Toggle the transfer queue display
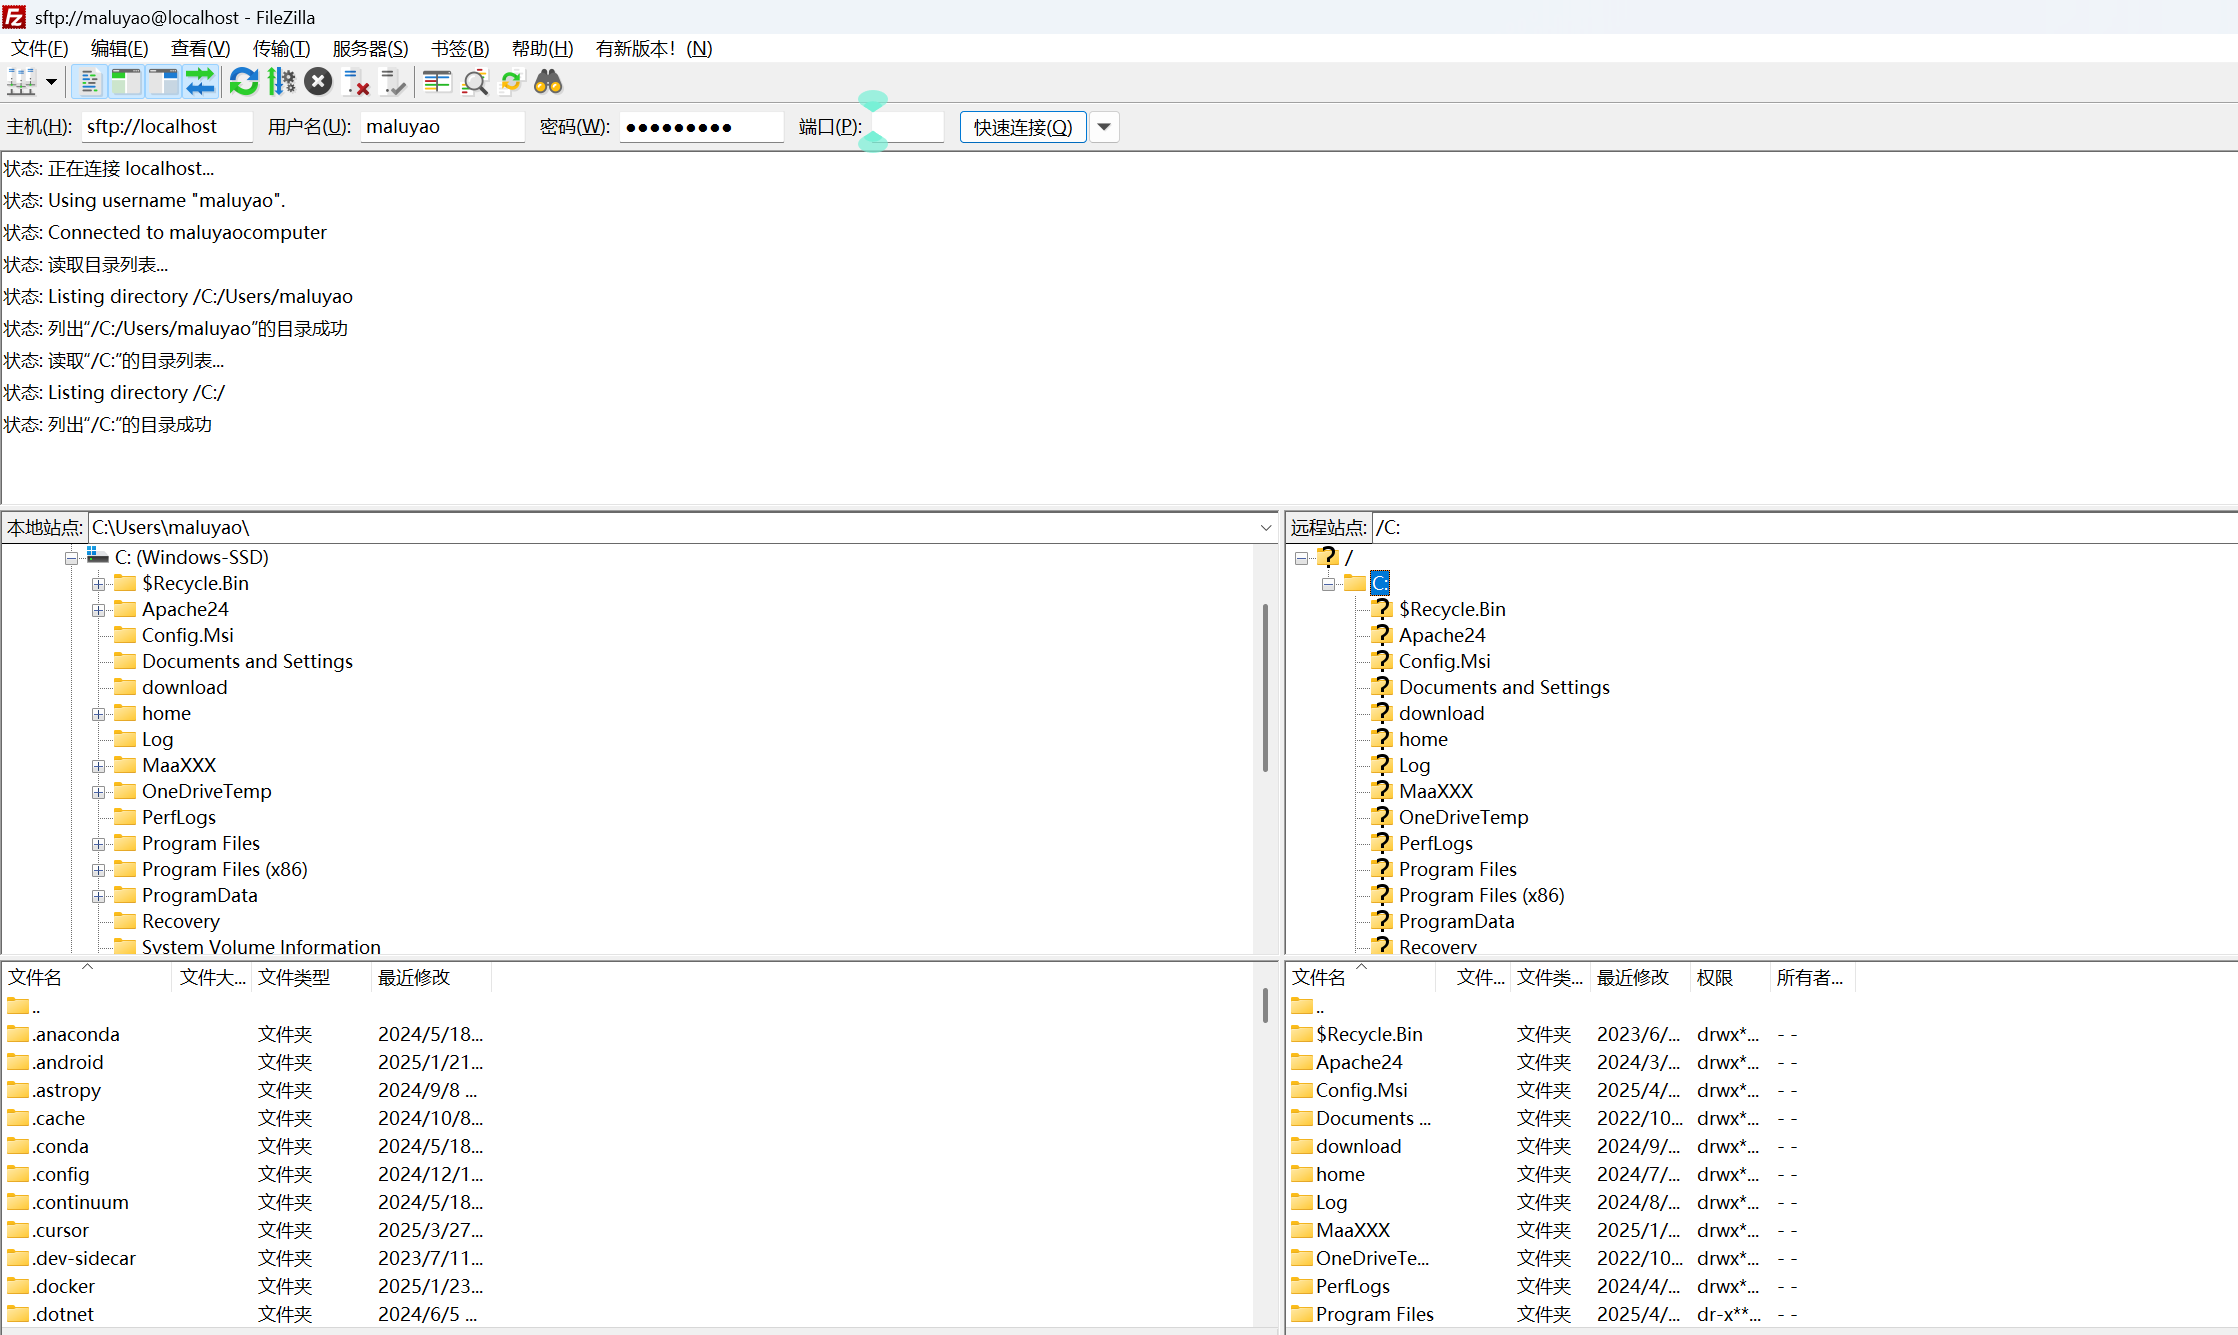Viewport: 2238px width, 1335px height. (200, 82)
